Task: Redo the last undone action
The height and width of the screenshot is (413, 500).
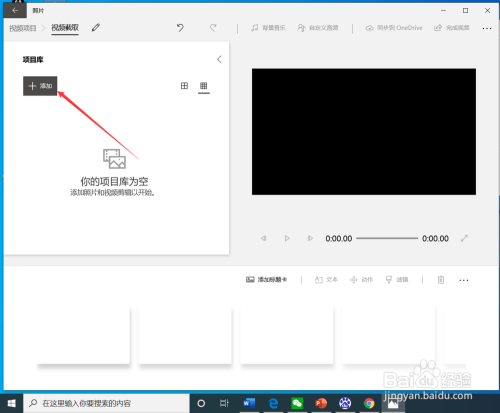Action: click(213, 28)
